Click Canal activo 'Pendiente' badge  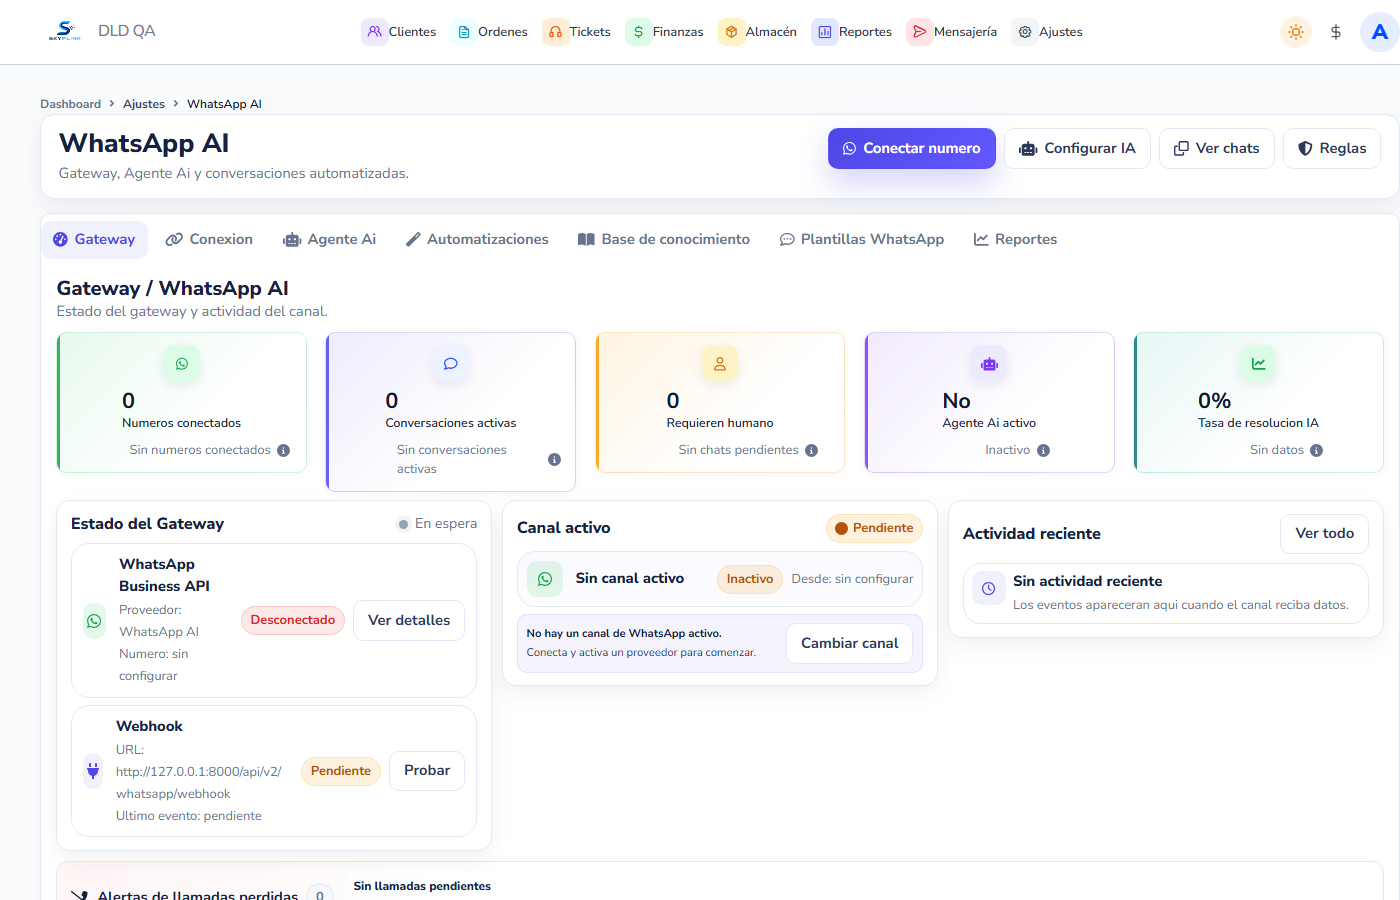874,528
